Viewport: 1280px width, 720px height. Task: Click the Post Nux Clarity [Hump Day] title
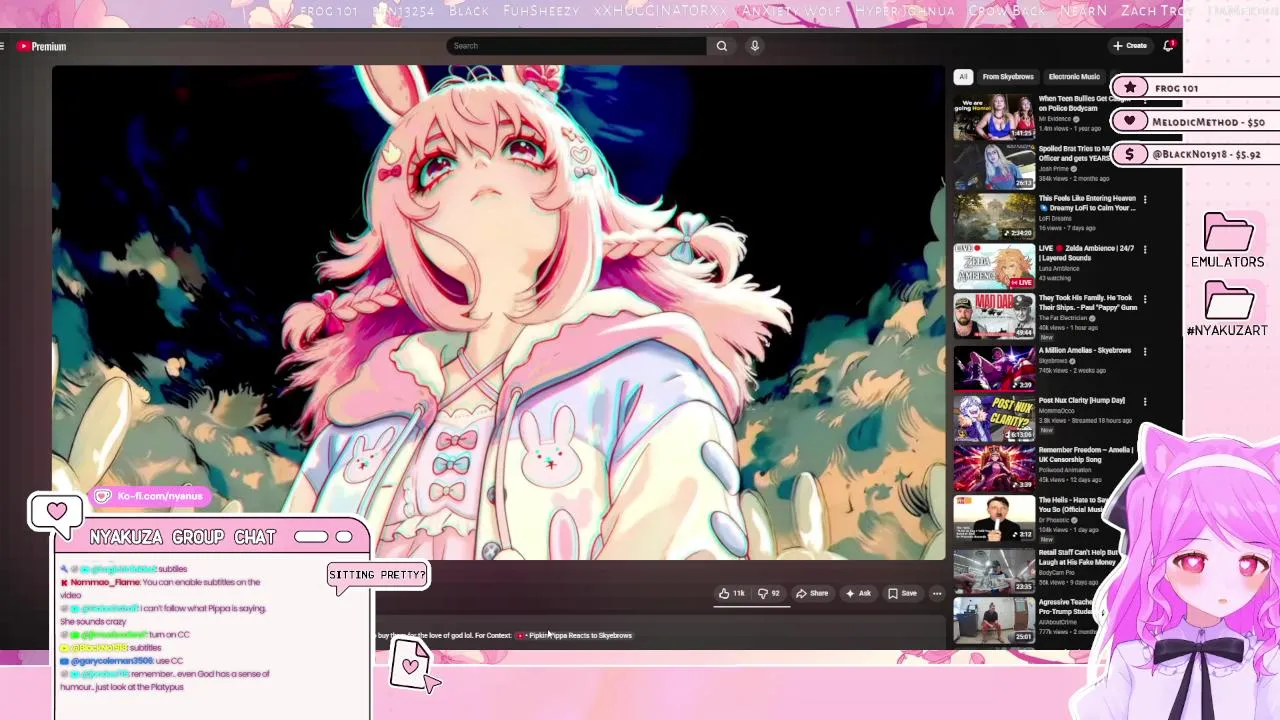[x=1082, y=400]
